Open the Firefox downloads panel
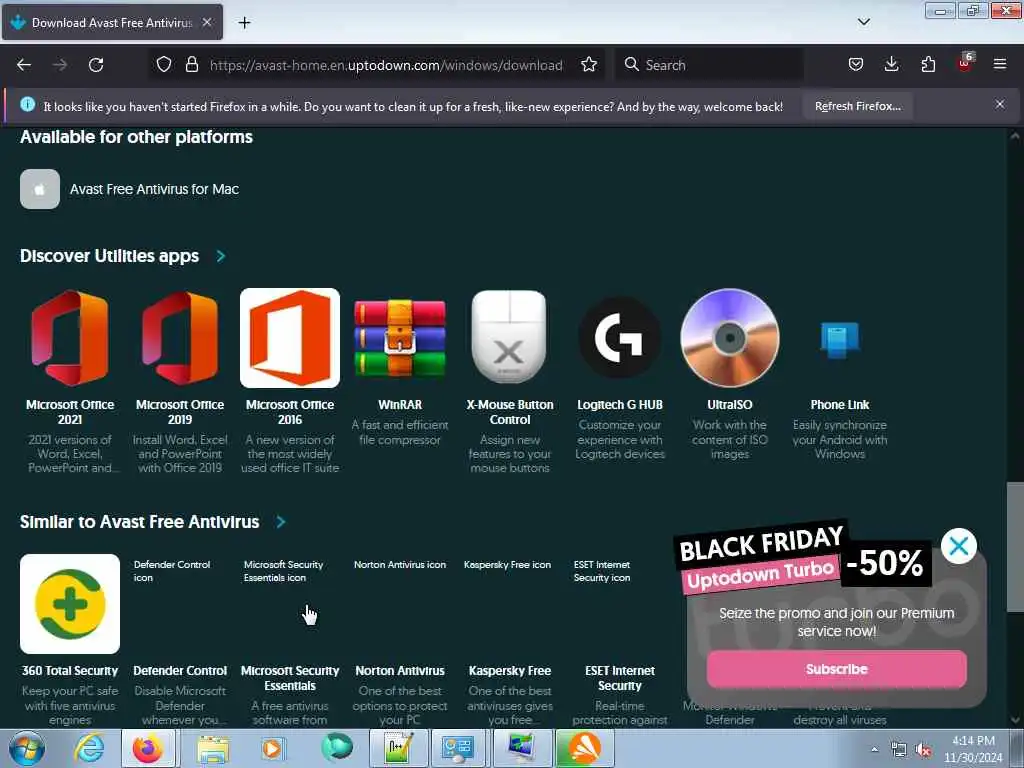 tap(891, 64)
